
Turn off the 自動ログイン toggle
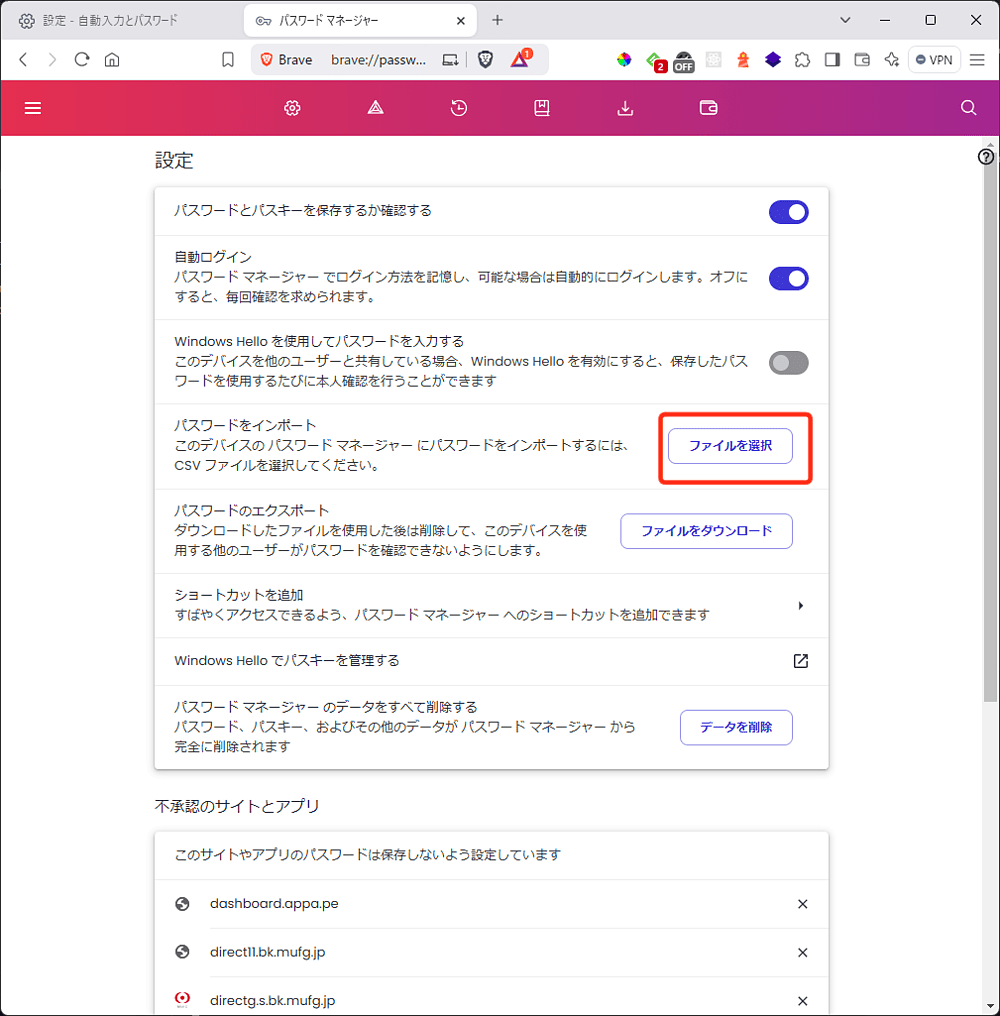(788, 278)
